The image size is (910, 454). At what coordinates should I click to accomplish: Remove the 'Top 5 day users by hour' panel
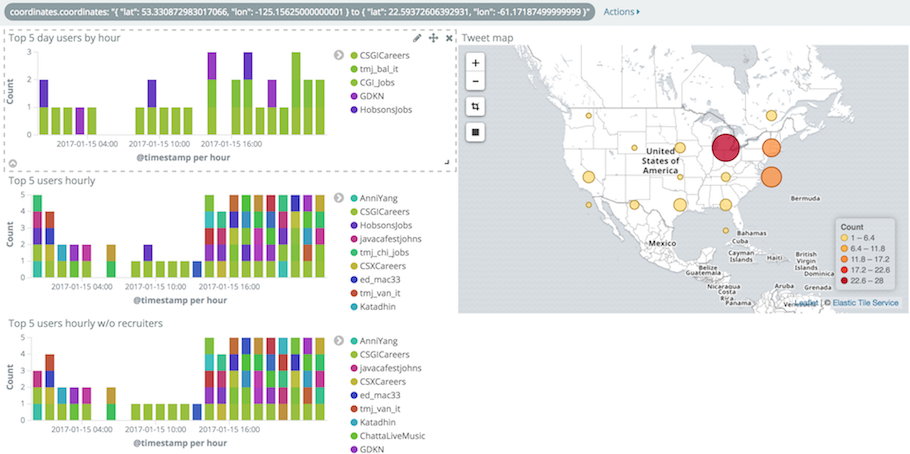tap(449, 37)
